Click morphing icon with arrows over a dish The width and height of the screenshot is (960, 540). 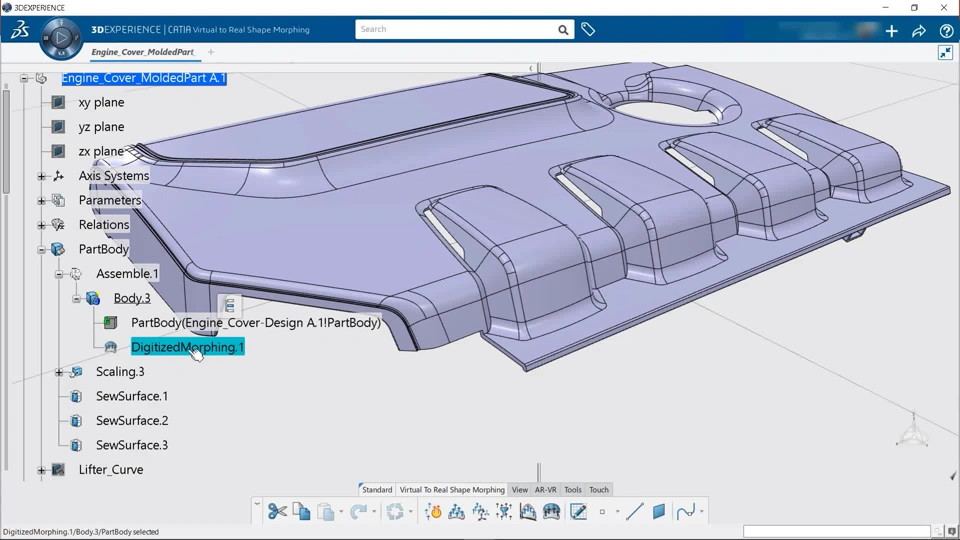(456, 511)
